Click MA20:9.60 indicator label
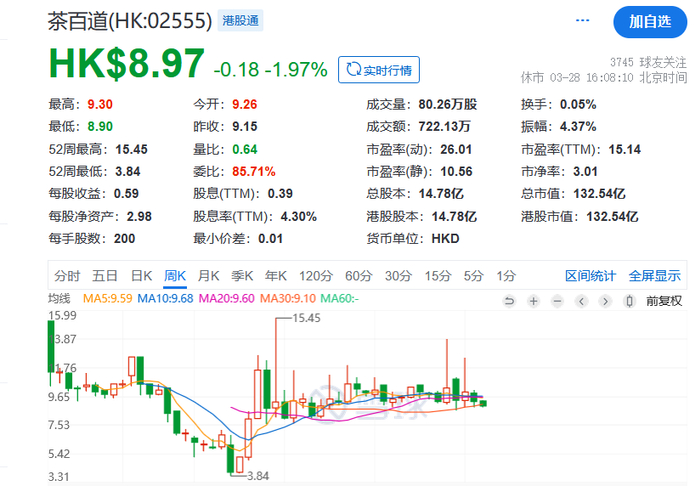This screenshot has width=700, height=486. (226, 298)
